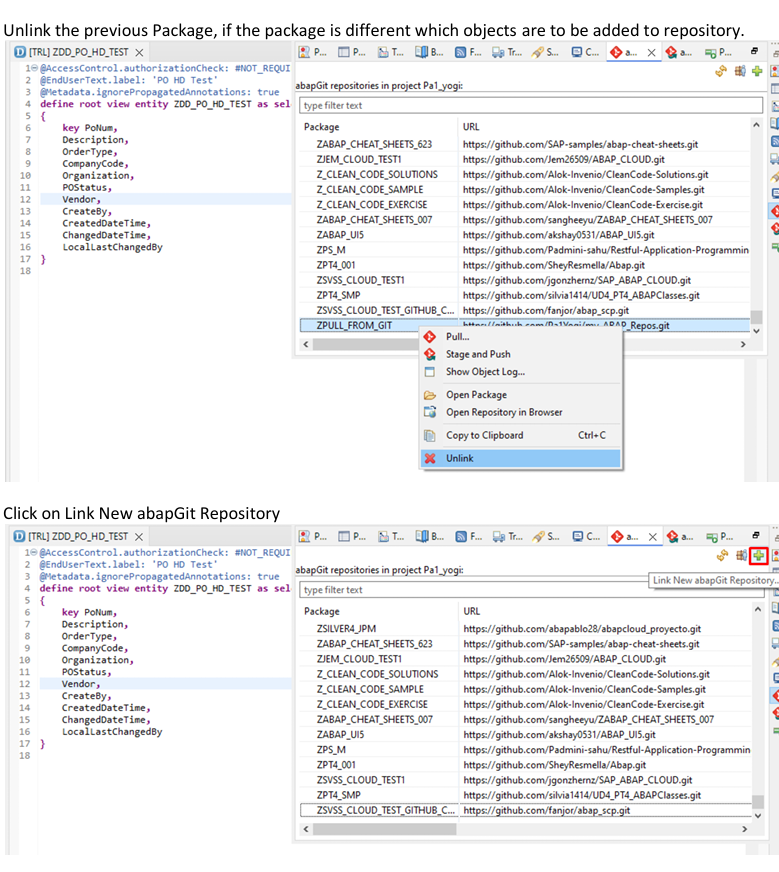Image resolution: width=779 pixels, height=872 pixels.
Task: Open the Transport tab (Tr...) in upper screenshot
Action: [507, 52]
